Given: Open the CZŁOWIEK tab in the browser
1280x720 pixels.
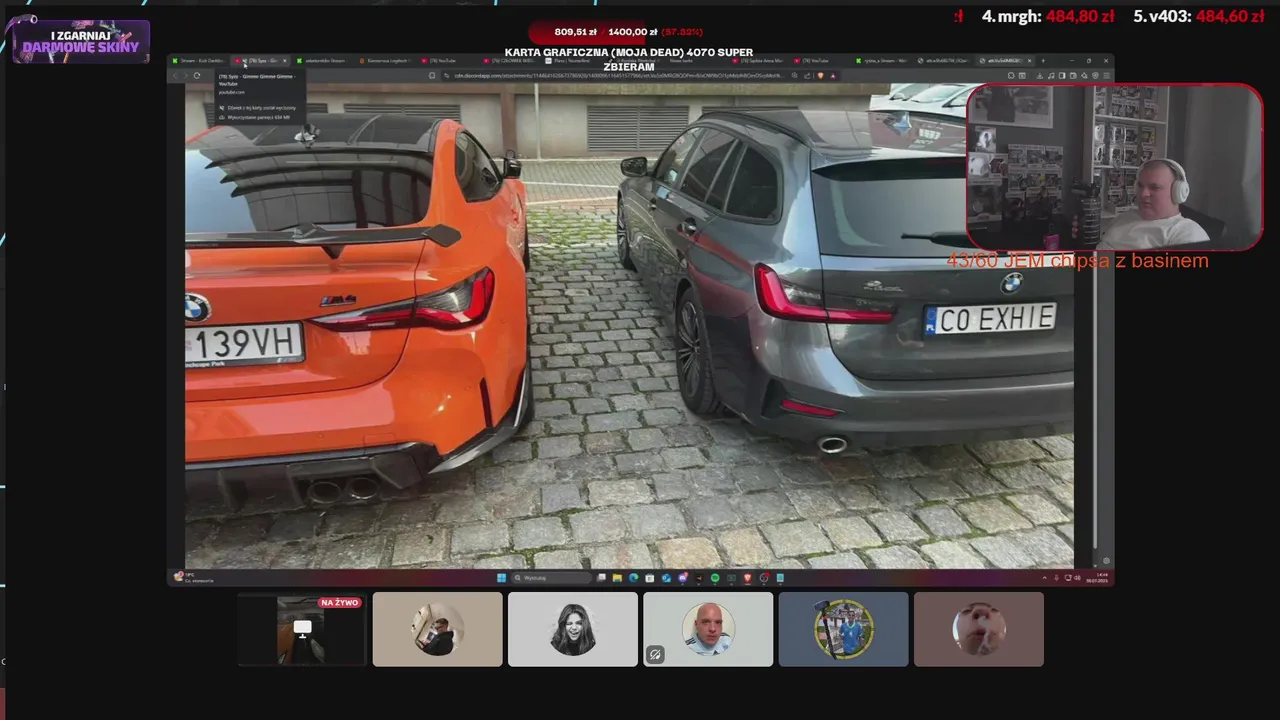Looking at the screenshot, I should [x=510, y=61].
